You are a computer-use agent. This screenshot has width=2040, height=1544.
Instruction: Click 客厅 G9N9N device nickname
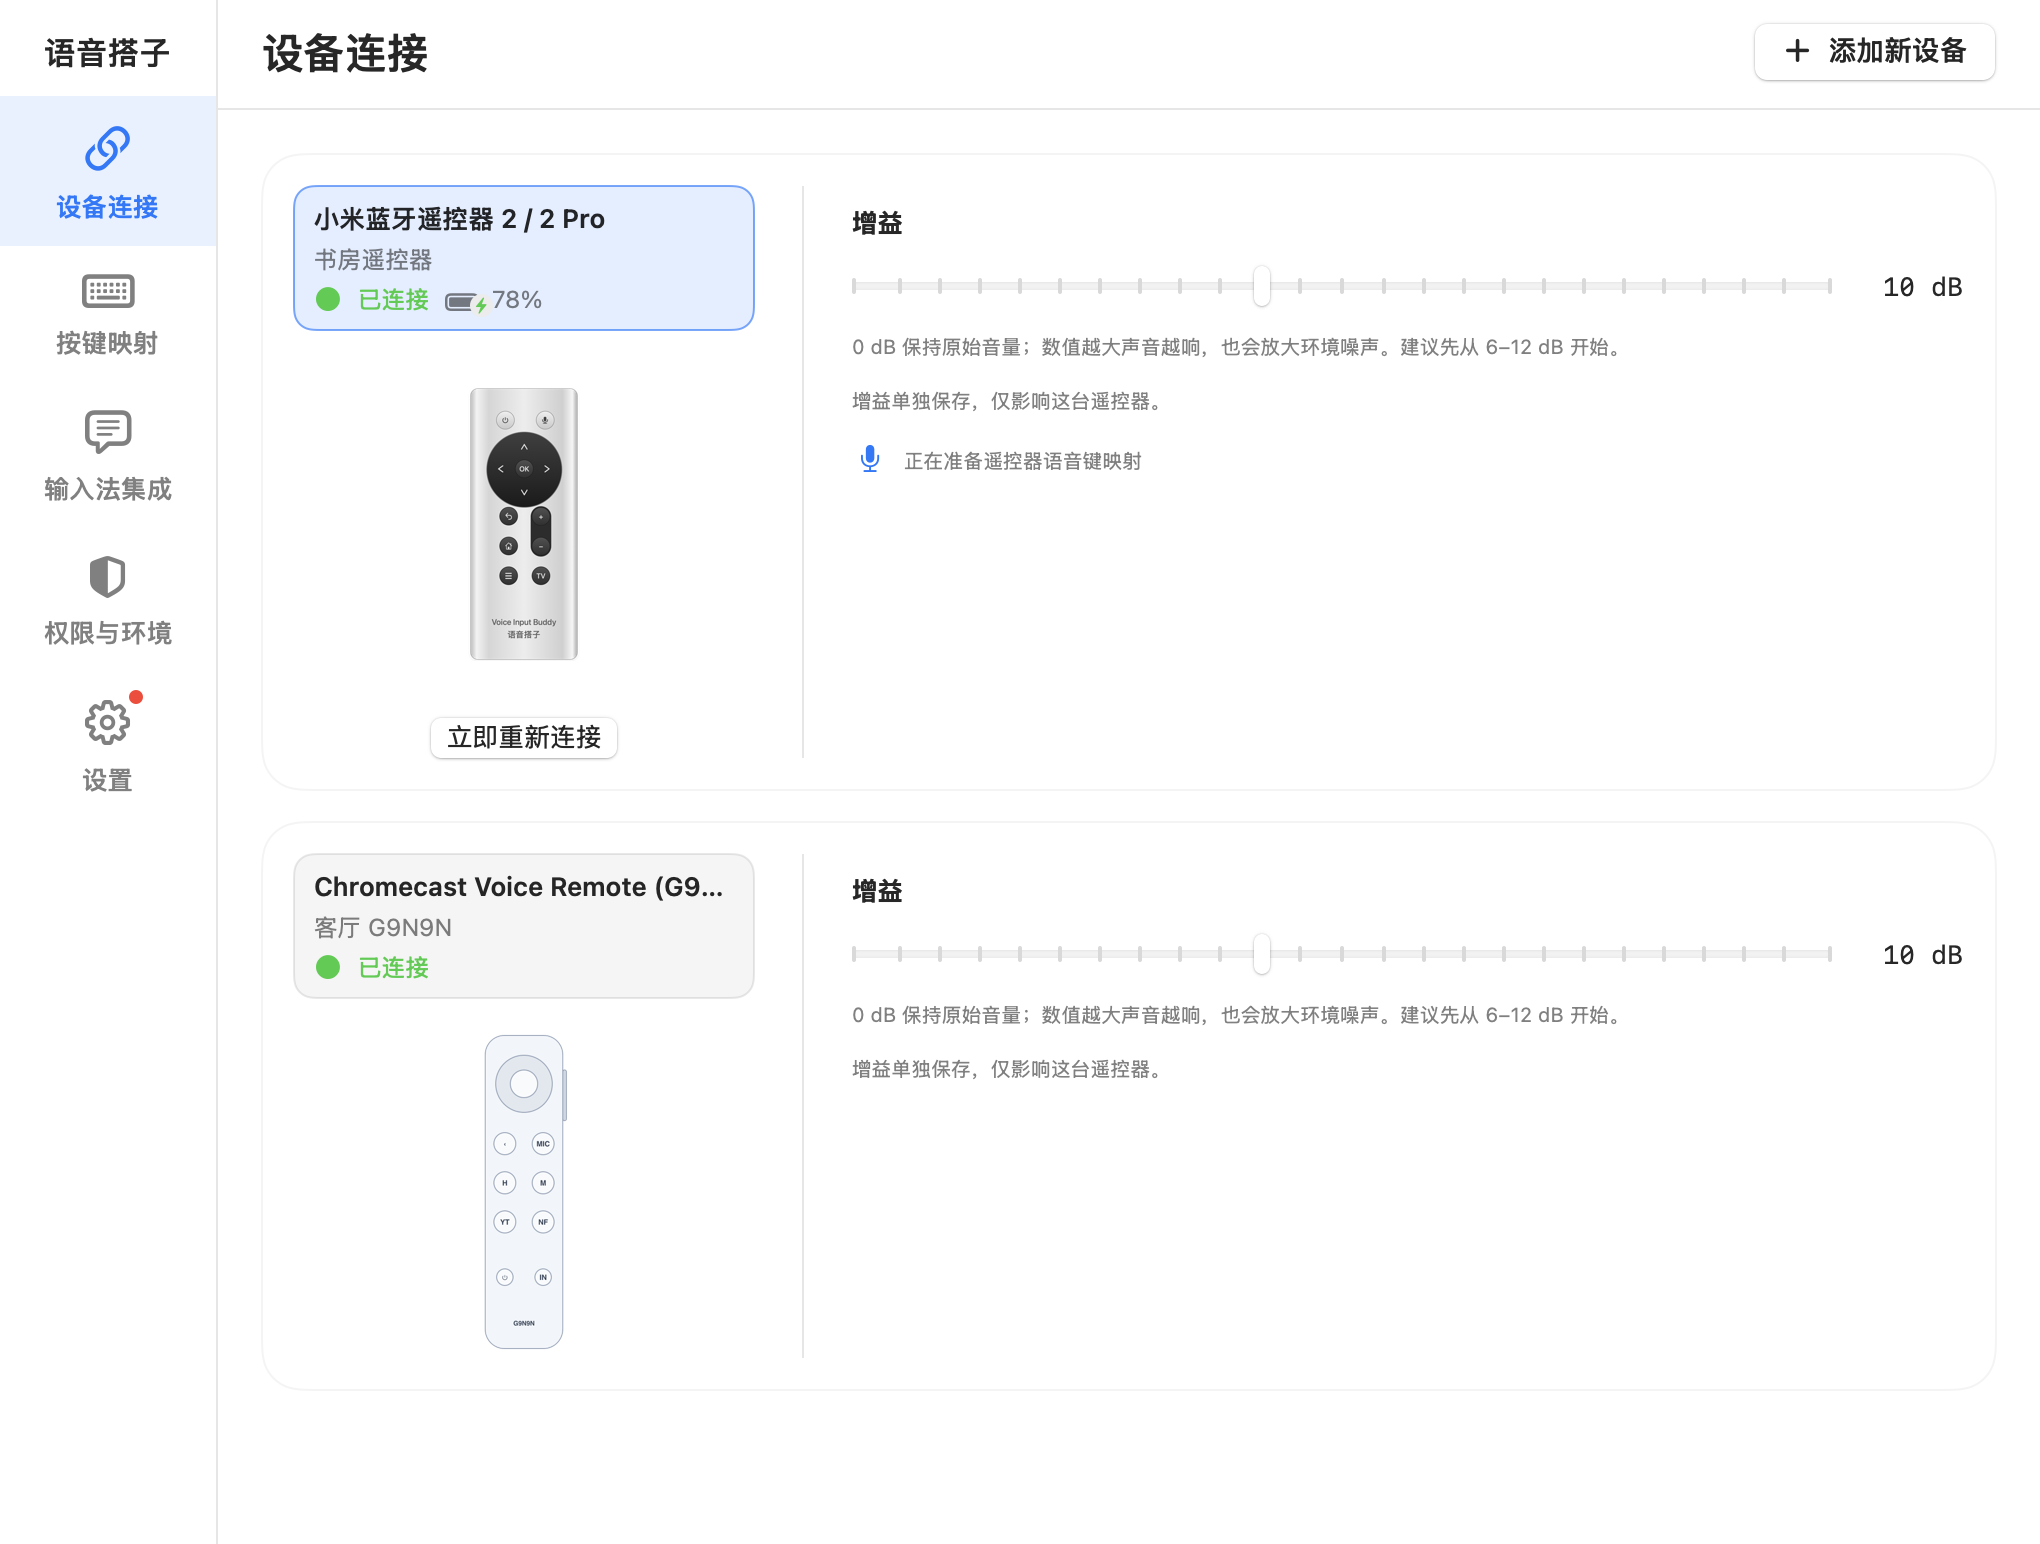point(383,928)
